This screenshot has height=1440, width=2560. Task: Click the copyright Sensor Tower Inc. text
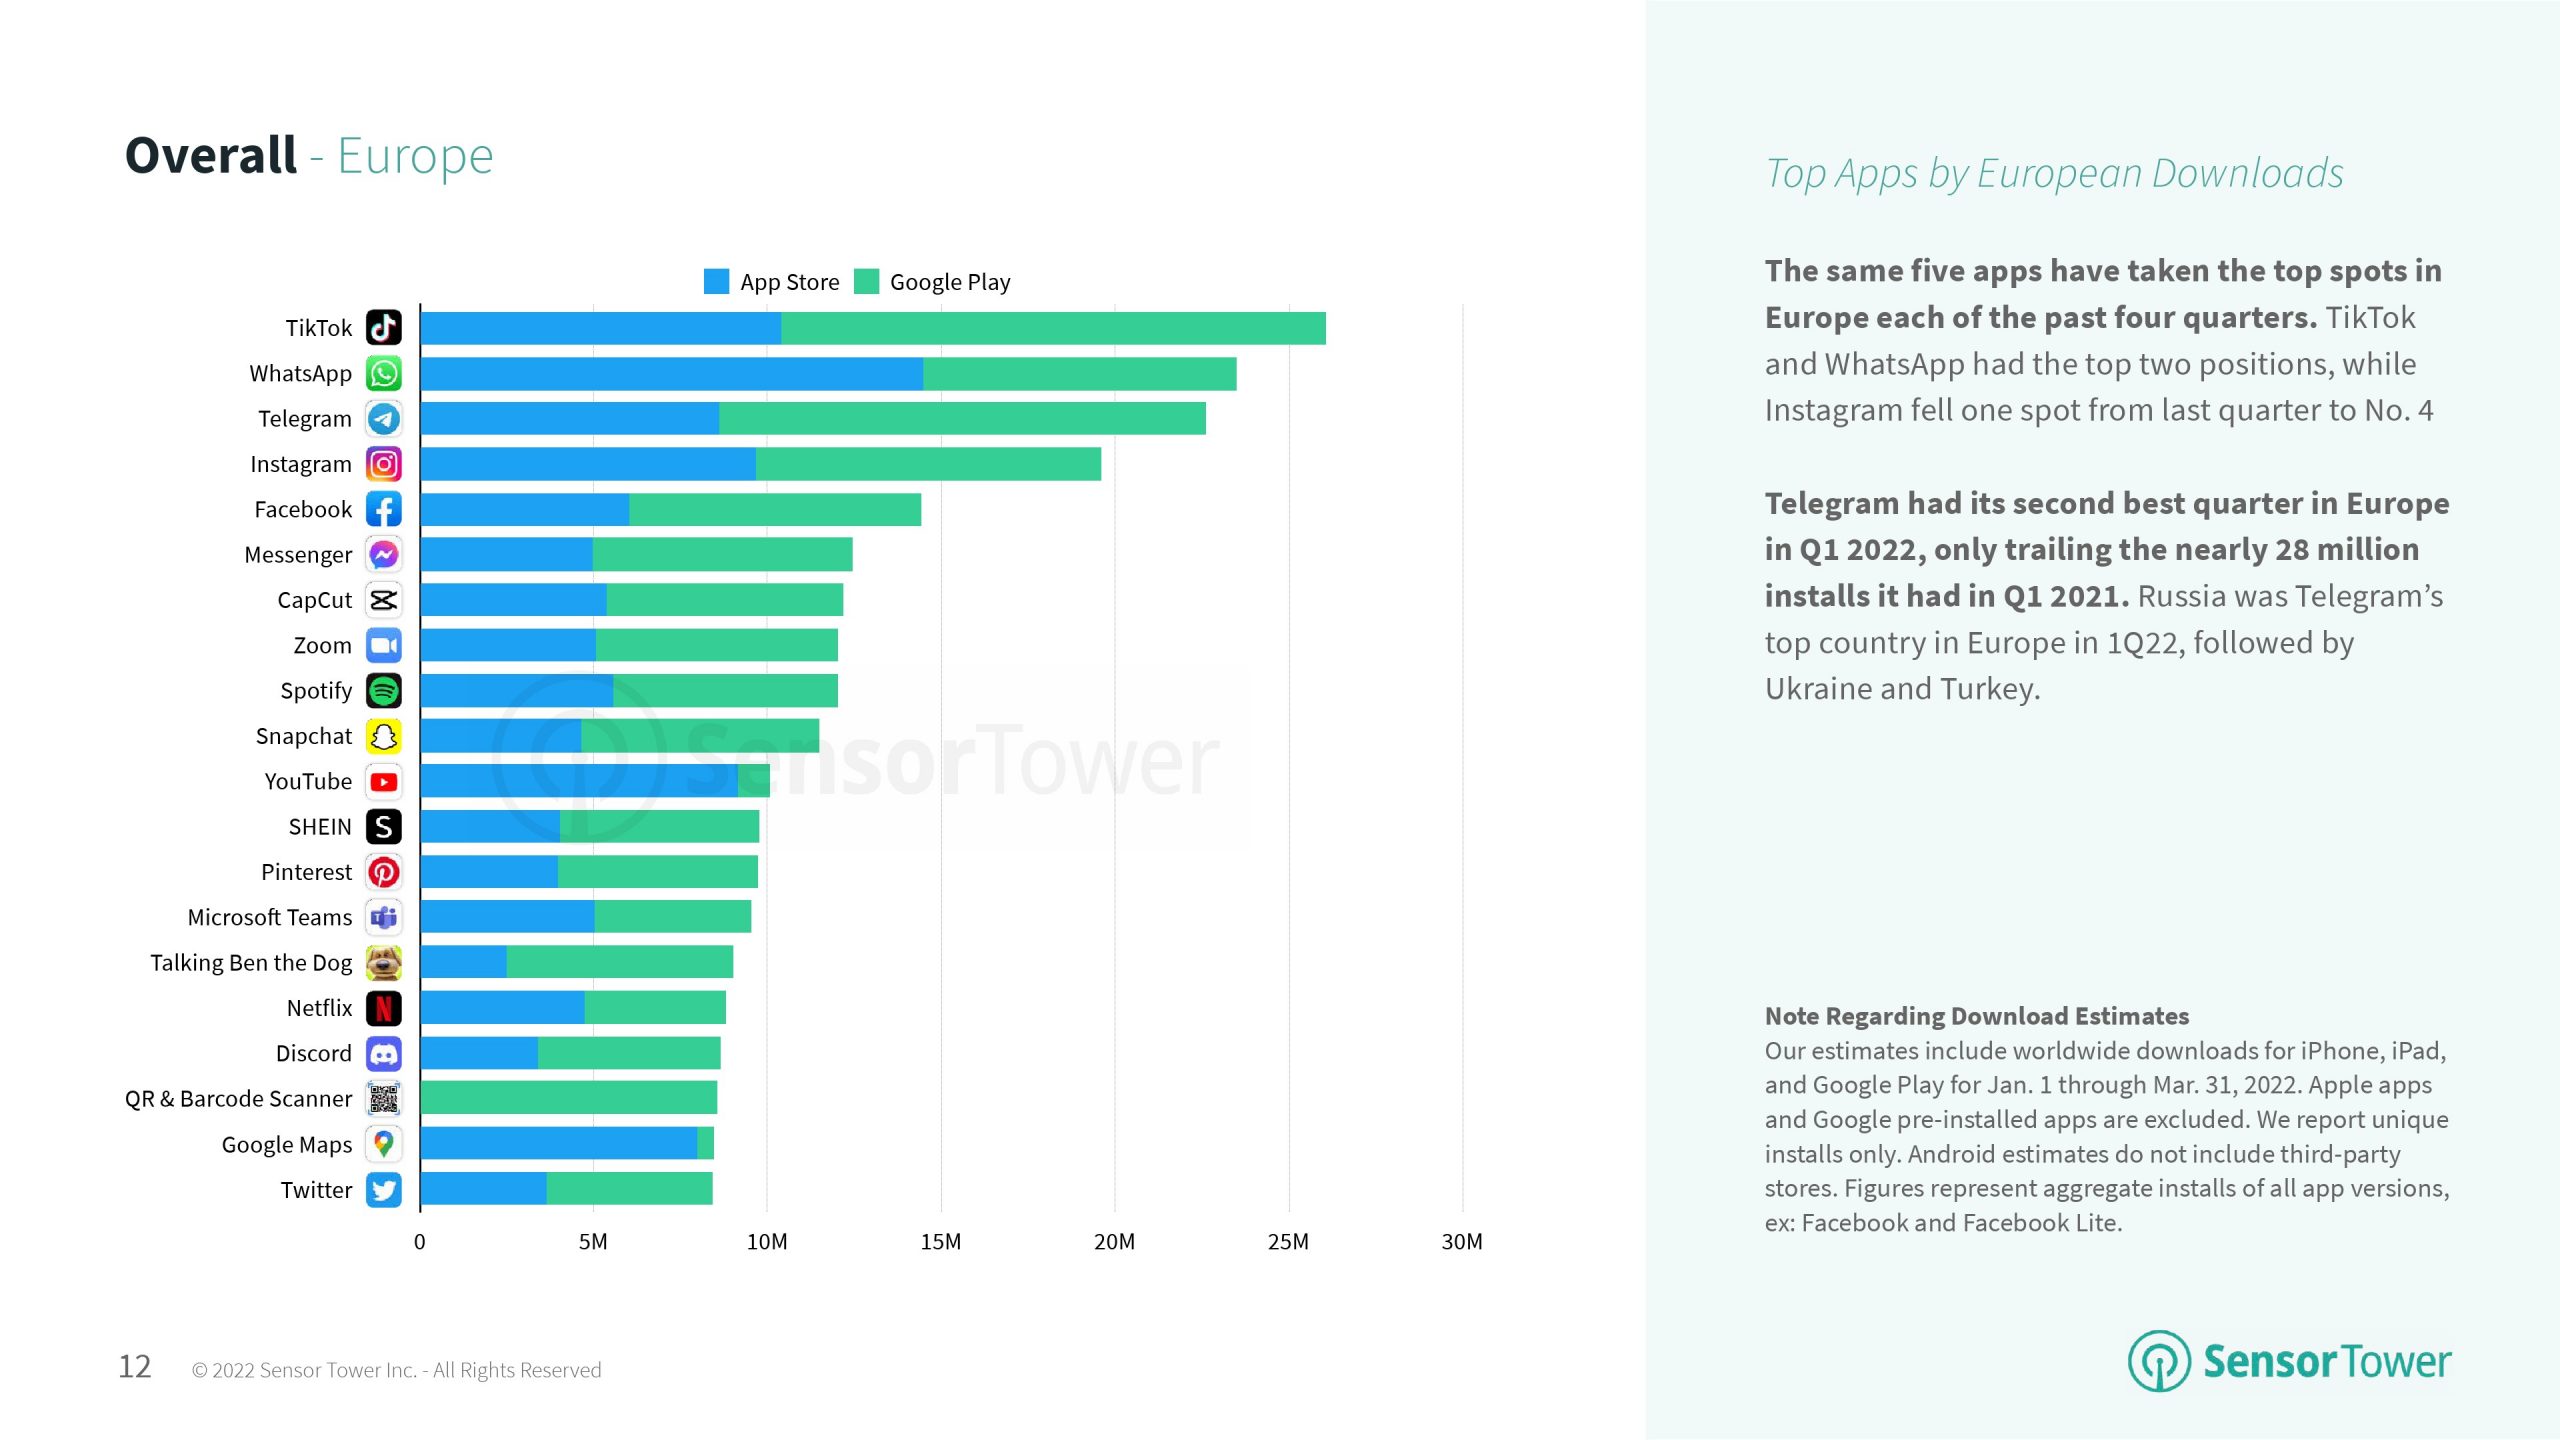pyautogui.click(x=396, y=1370)
